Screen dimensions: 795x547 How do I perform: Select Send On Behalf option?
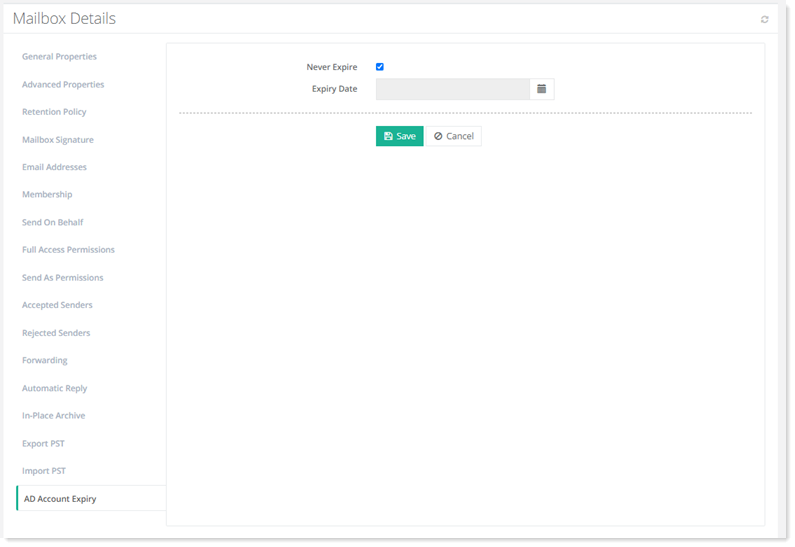(x=53, y=222)
